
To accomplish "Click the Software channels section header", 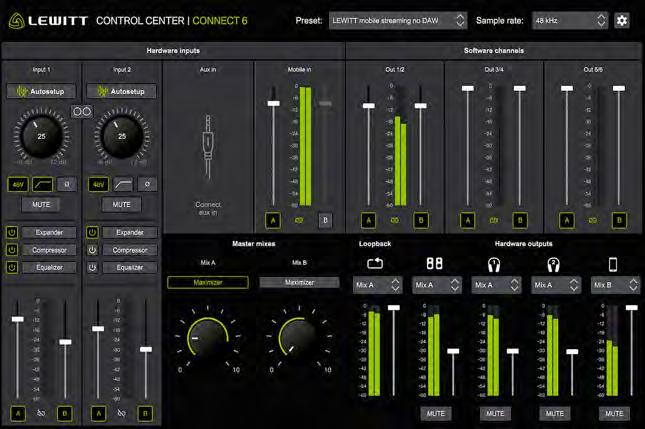I will point(494,51).
